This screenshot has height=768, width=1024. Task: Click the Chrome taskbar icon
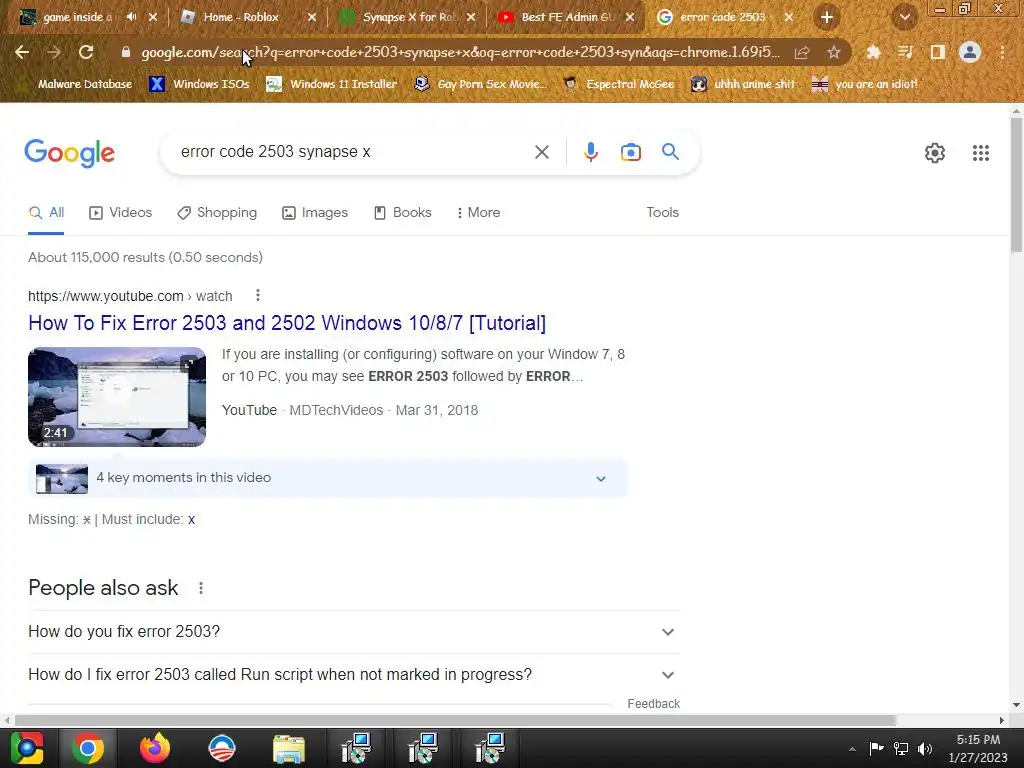coord(88,748)
